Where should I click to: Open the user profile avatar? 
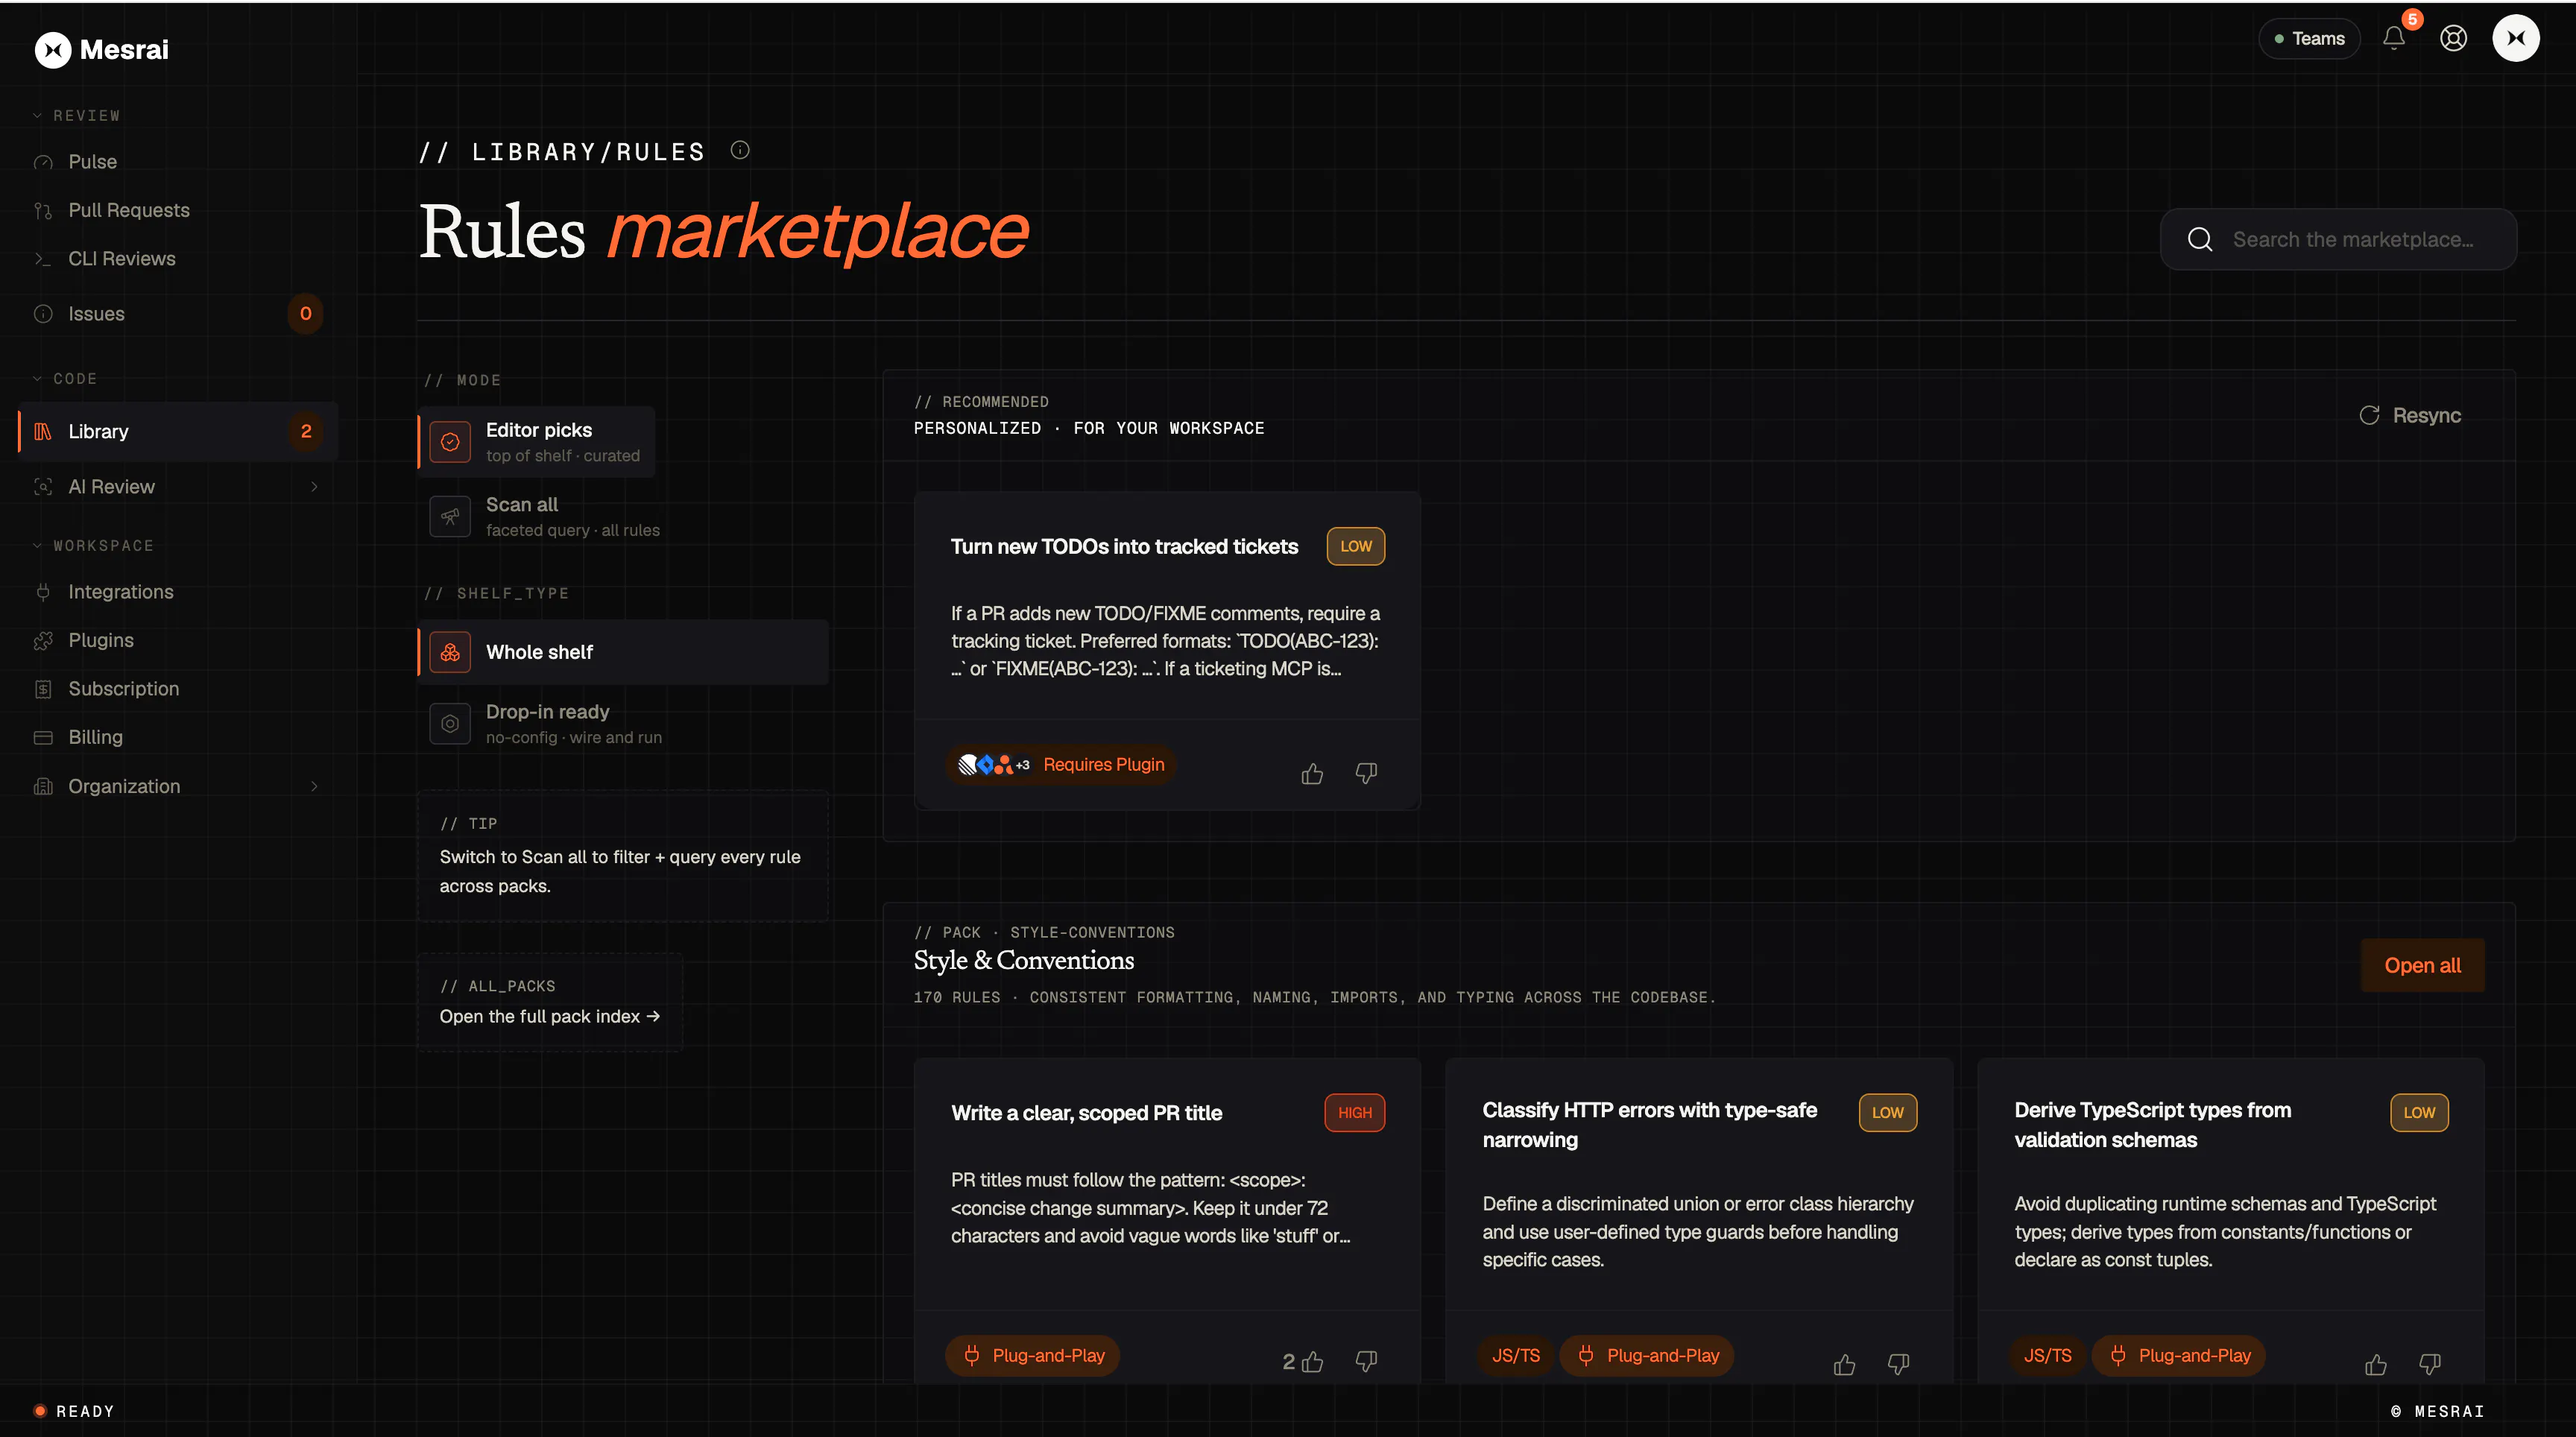2516,38
